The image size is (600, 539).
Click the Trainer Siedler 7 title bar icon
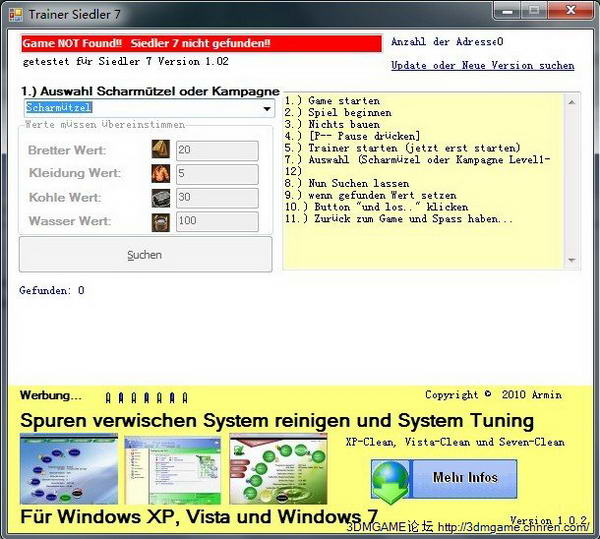tap(16, 14)
